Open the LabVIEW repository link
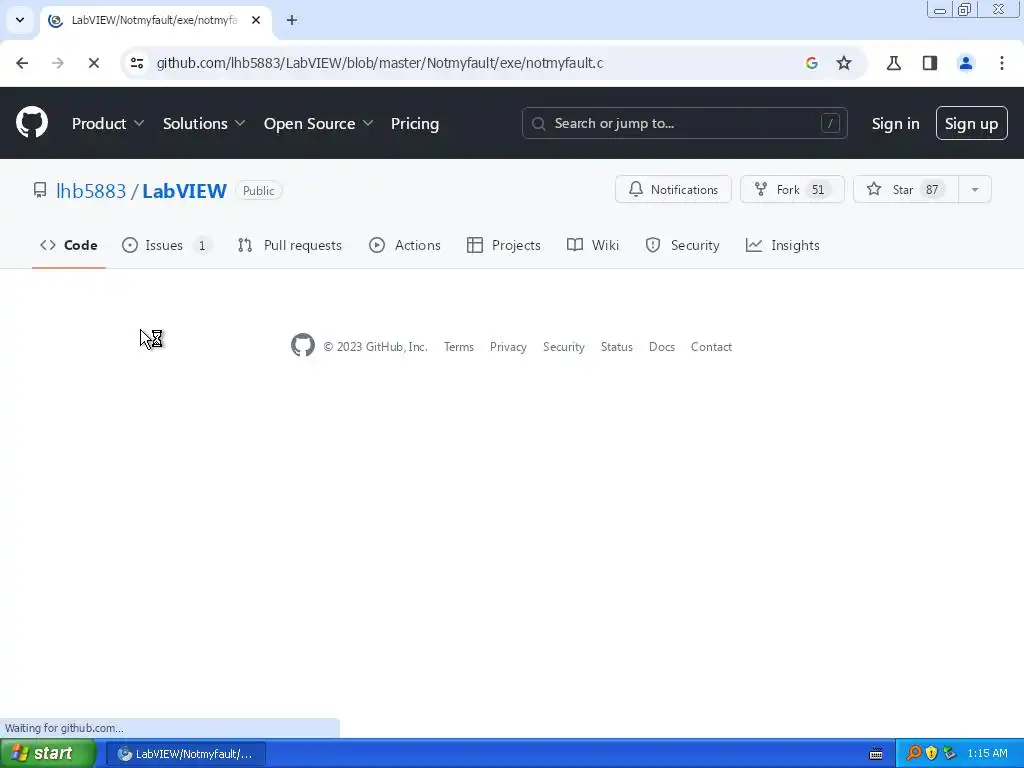This screenshot has height=768, width=1024. pyautogui.click(x=184, y=191)
